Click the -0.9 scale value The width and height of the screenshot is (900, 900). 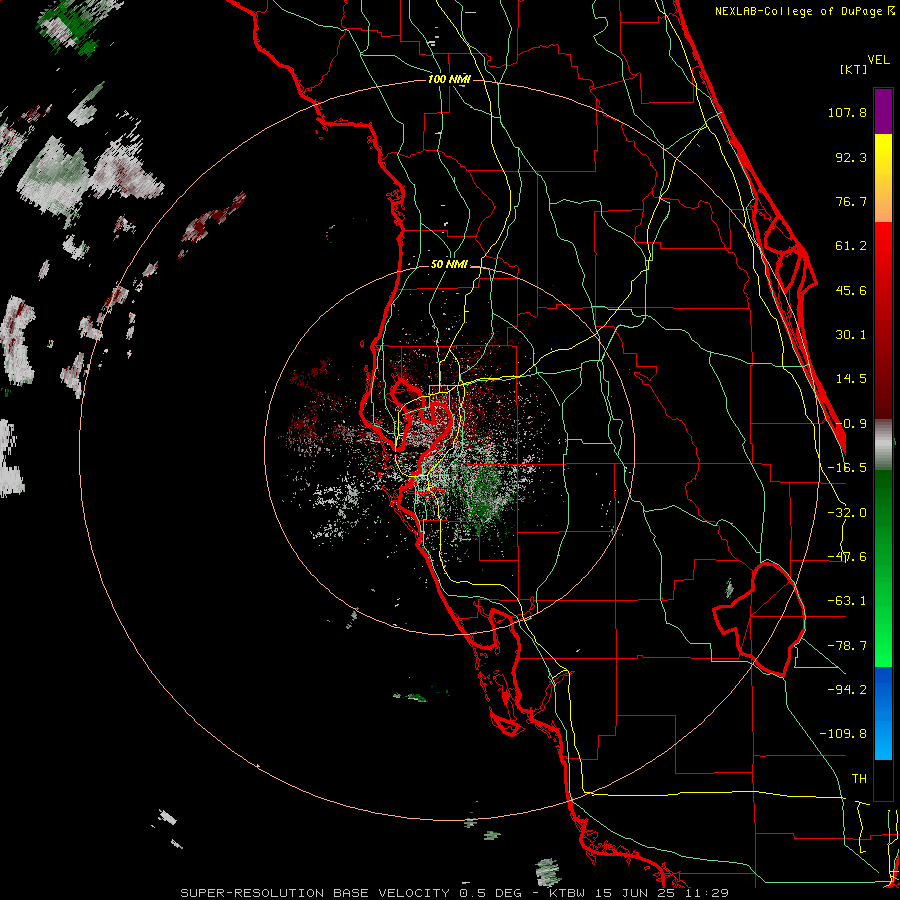(x=851, y=424)
